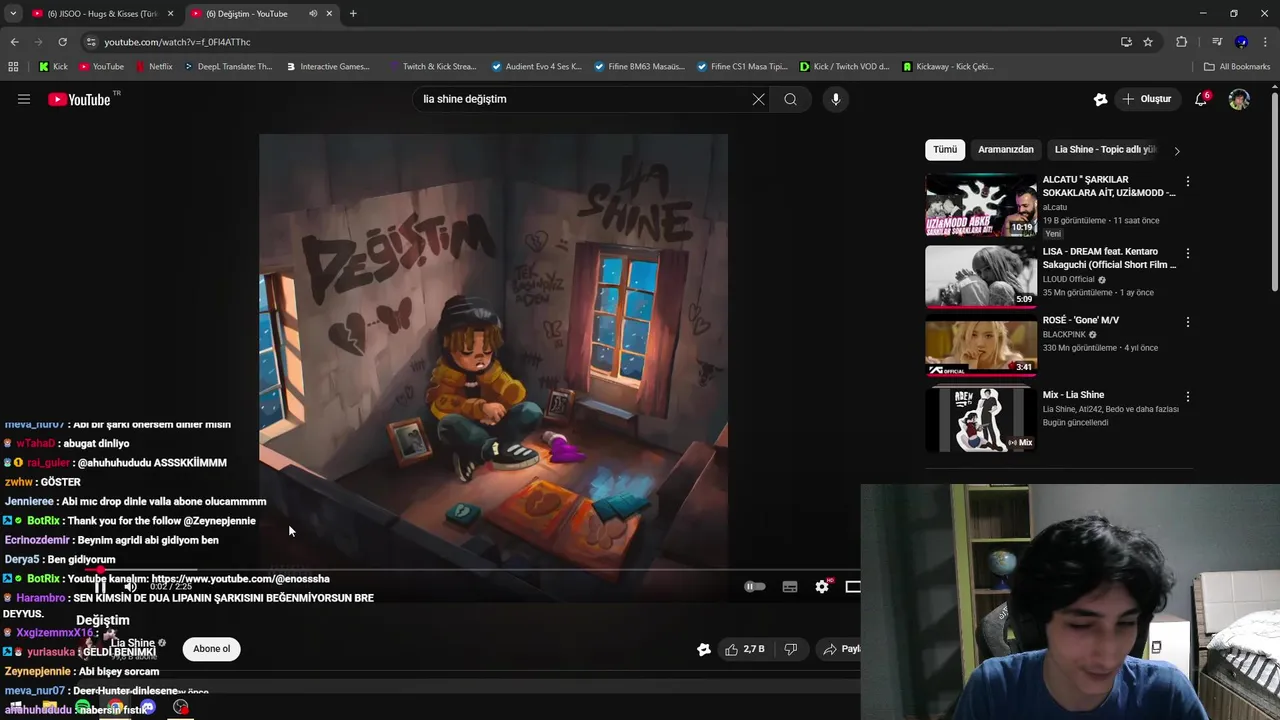Open the Chrome three-dot menu
1280x720 pixels.
click(x=1266, y=42)
